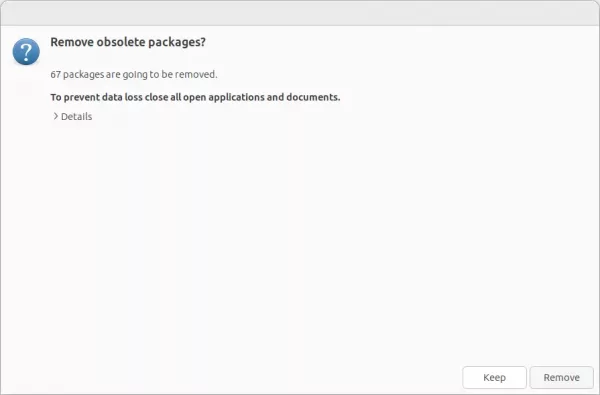The width and height of the screenshot is (600, 395).
Task: Click the word 'Remove' in heading
Action: tap(72, 42)
